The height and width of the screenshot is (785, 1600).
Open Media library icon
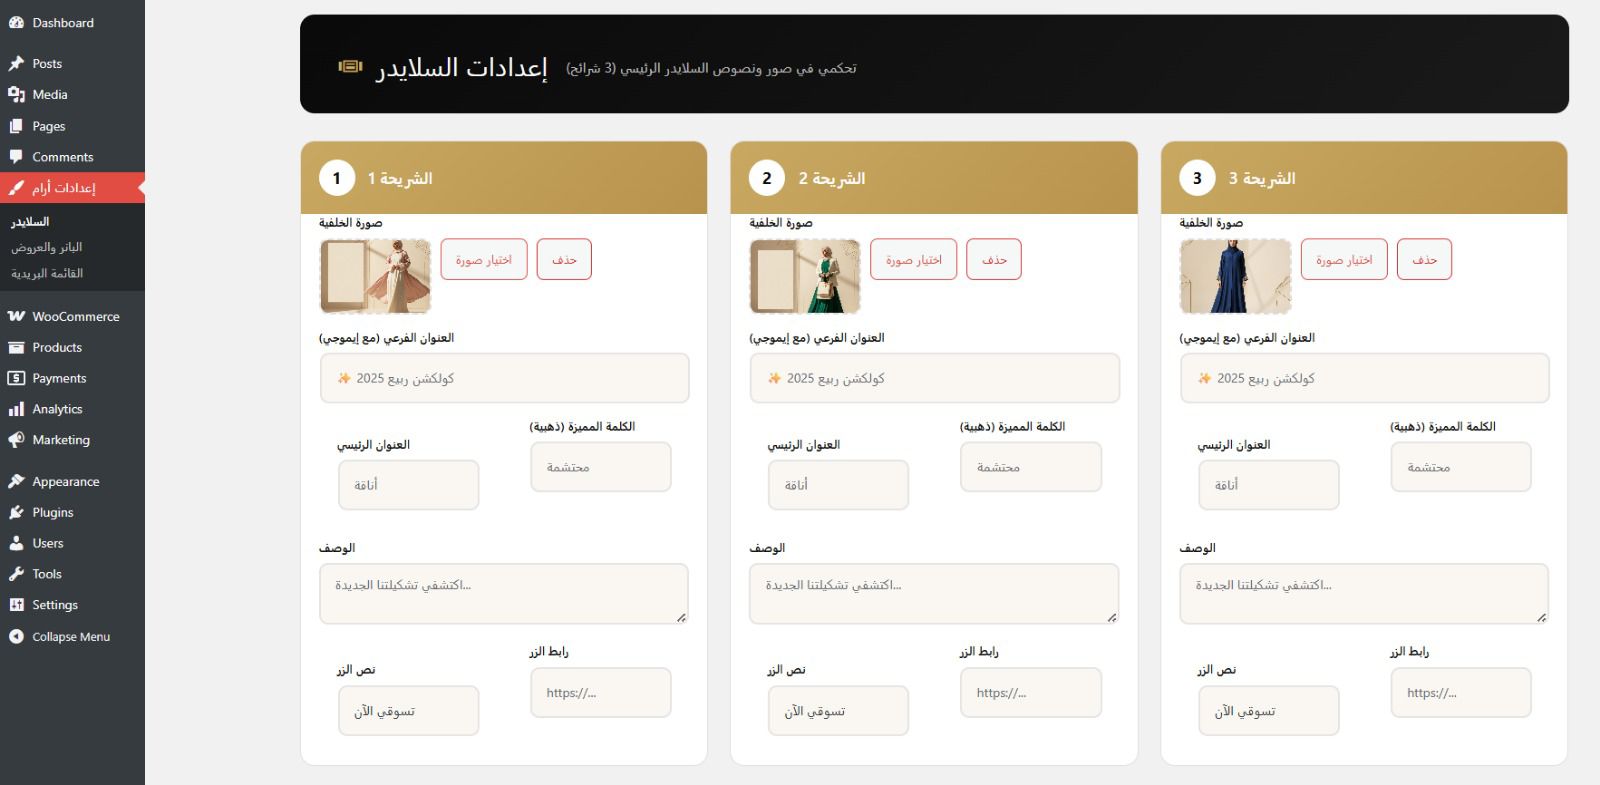tap(16, 95)
